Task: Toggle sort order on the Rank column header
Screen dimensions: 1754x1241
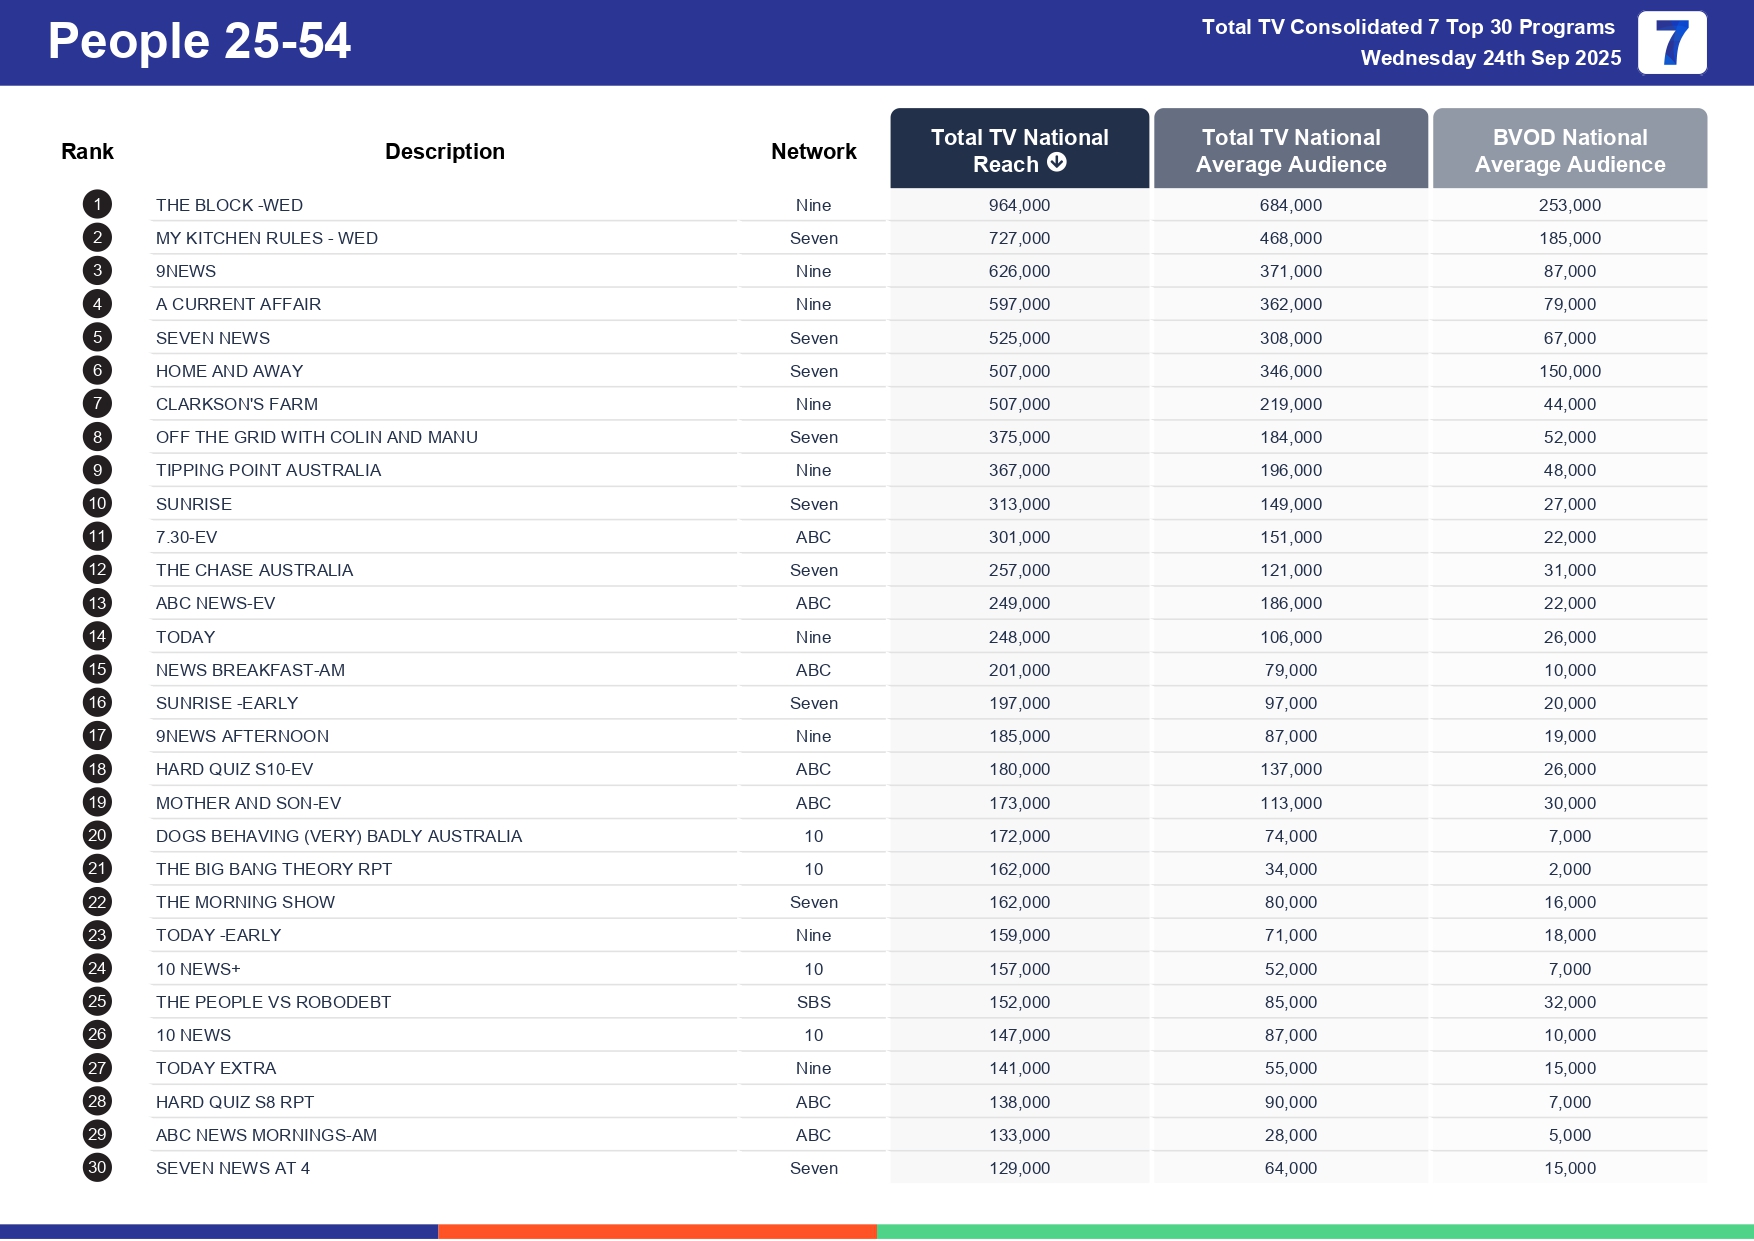Action: click(88, 150)
